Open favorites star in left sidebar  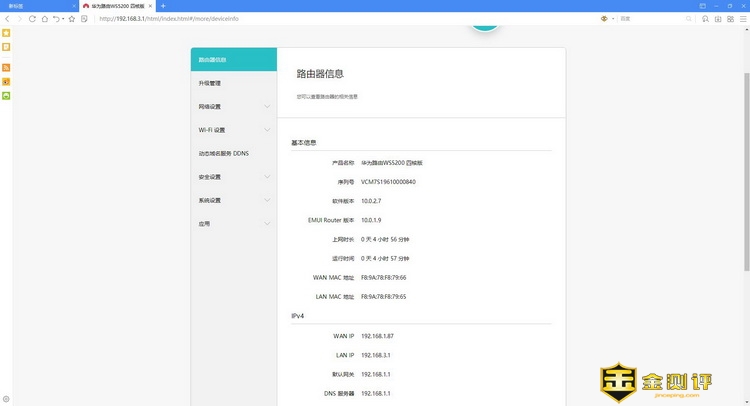click(x=6, y=33)
